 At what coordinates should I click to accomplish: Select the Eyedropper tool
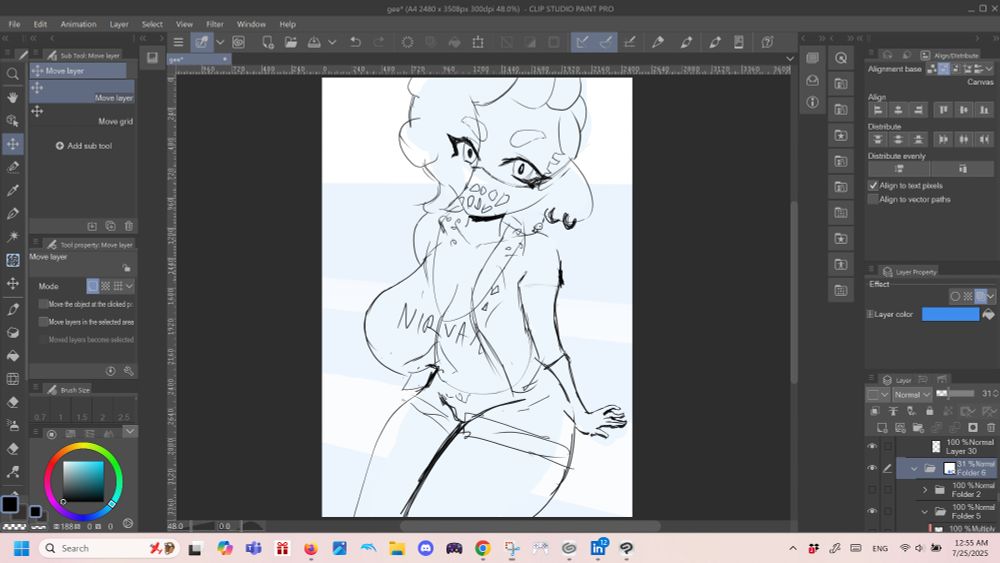[x=12, y=190]
